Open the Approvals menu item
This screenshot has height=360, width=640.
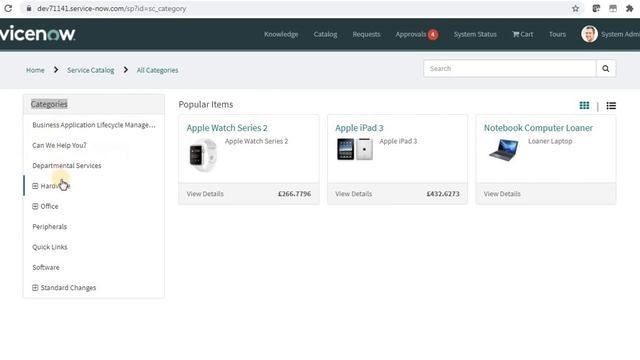pos(411,34)
